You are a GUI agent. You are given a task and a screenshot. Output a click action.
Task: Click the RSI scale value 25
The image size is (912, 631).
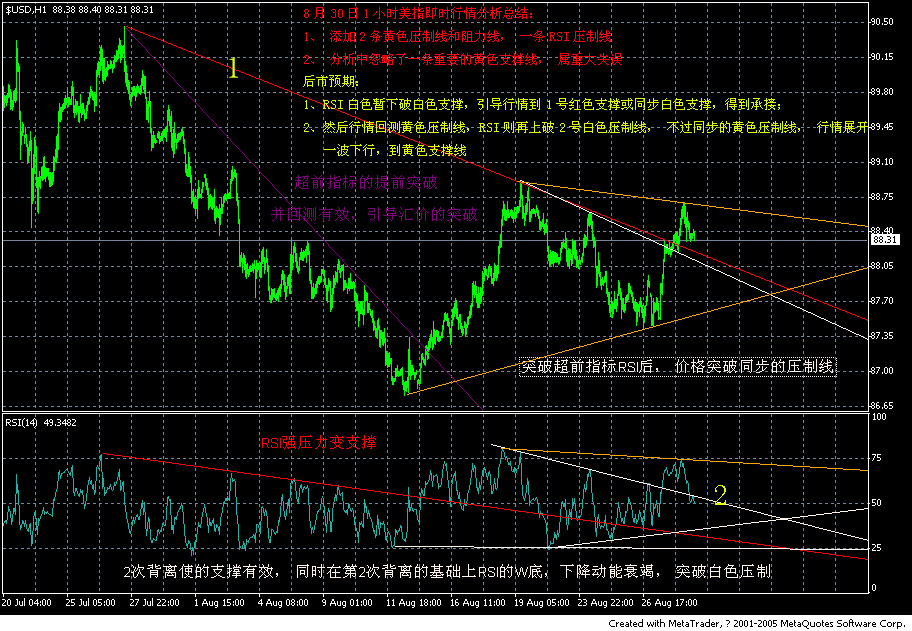877,547
